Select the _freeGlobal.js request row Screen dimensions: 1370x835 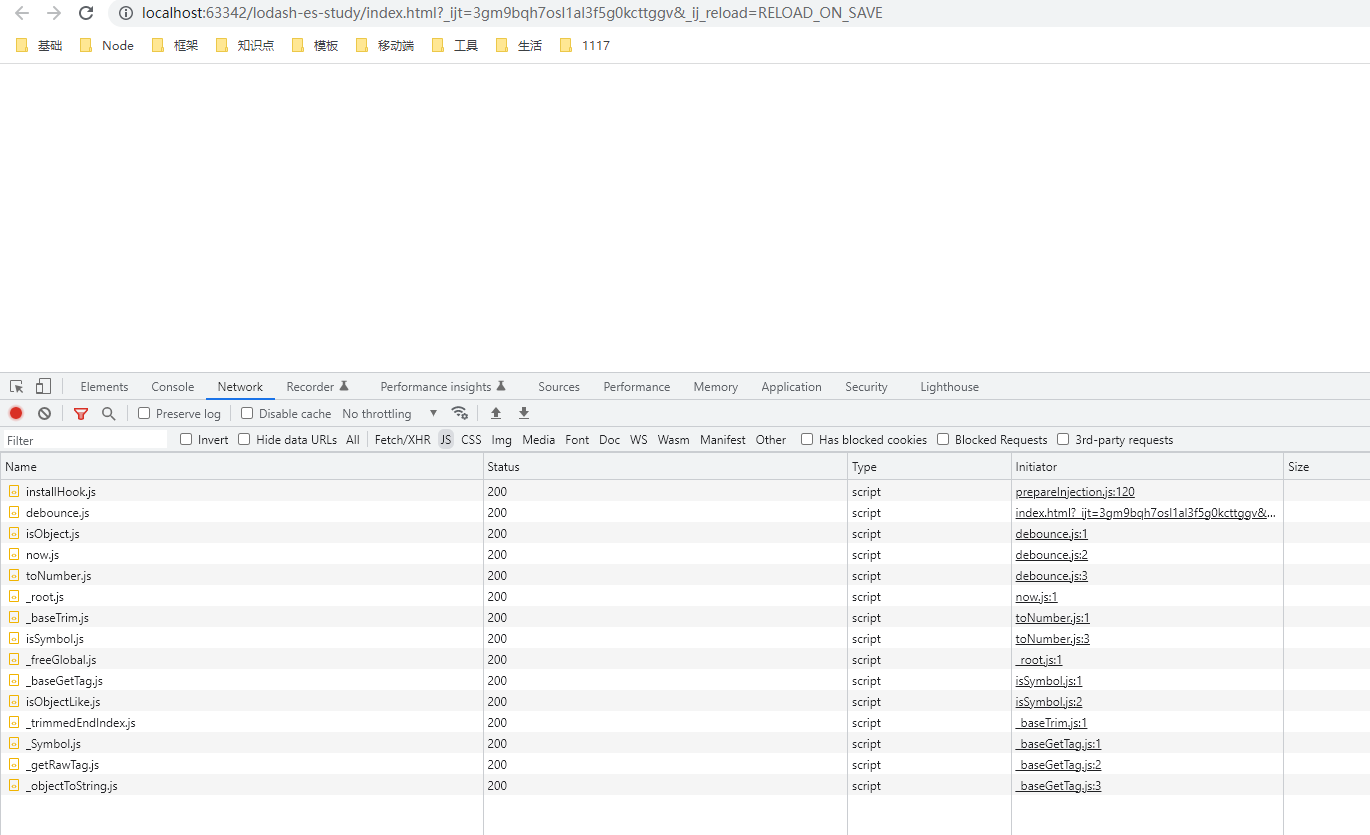click(x=685, y=660)
